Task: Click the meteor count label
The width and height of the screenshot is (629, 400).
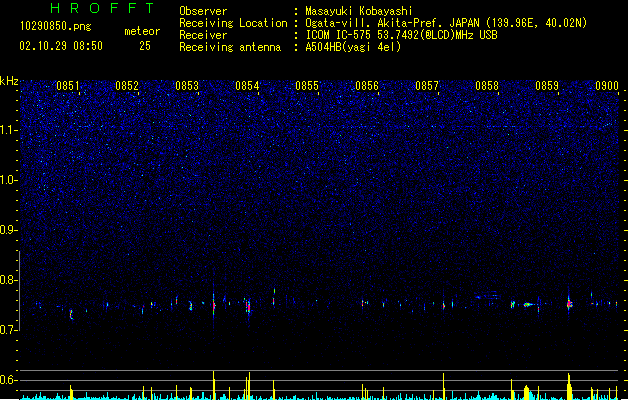Action: (142, 31)
